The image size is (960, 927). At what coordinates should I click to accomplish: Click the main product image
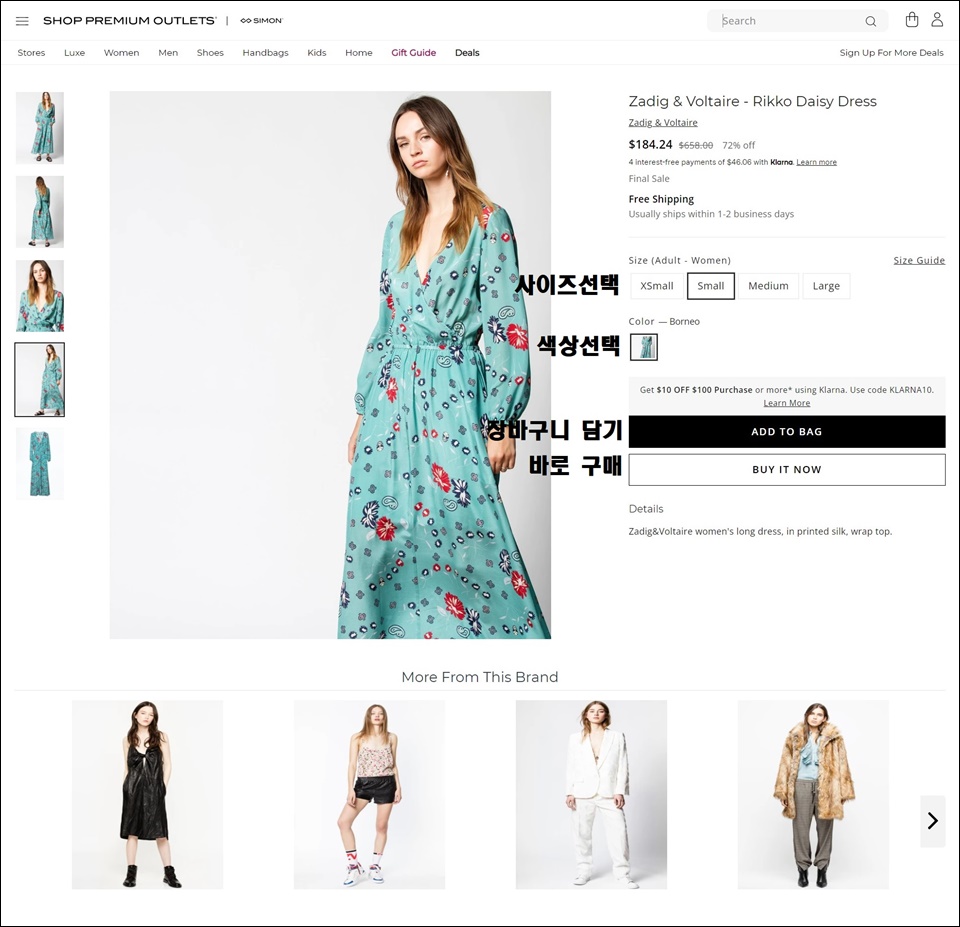(x=330, y=365)
